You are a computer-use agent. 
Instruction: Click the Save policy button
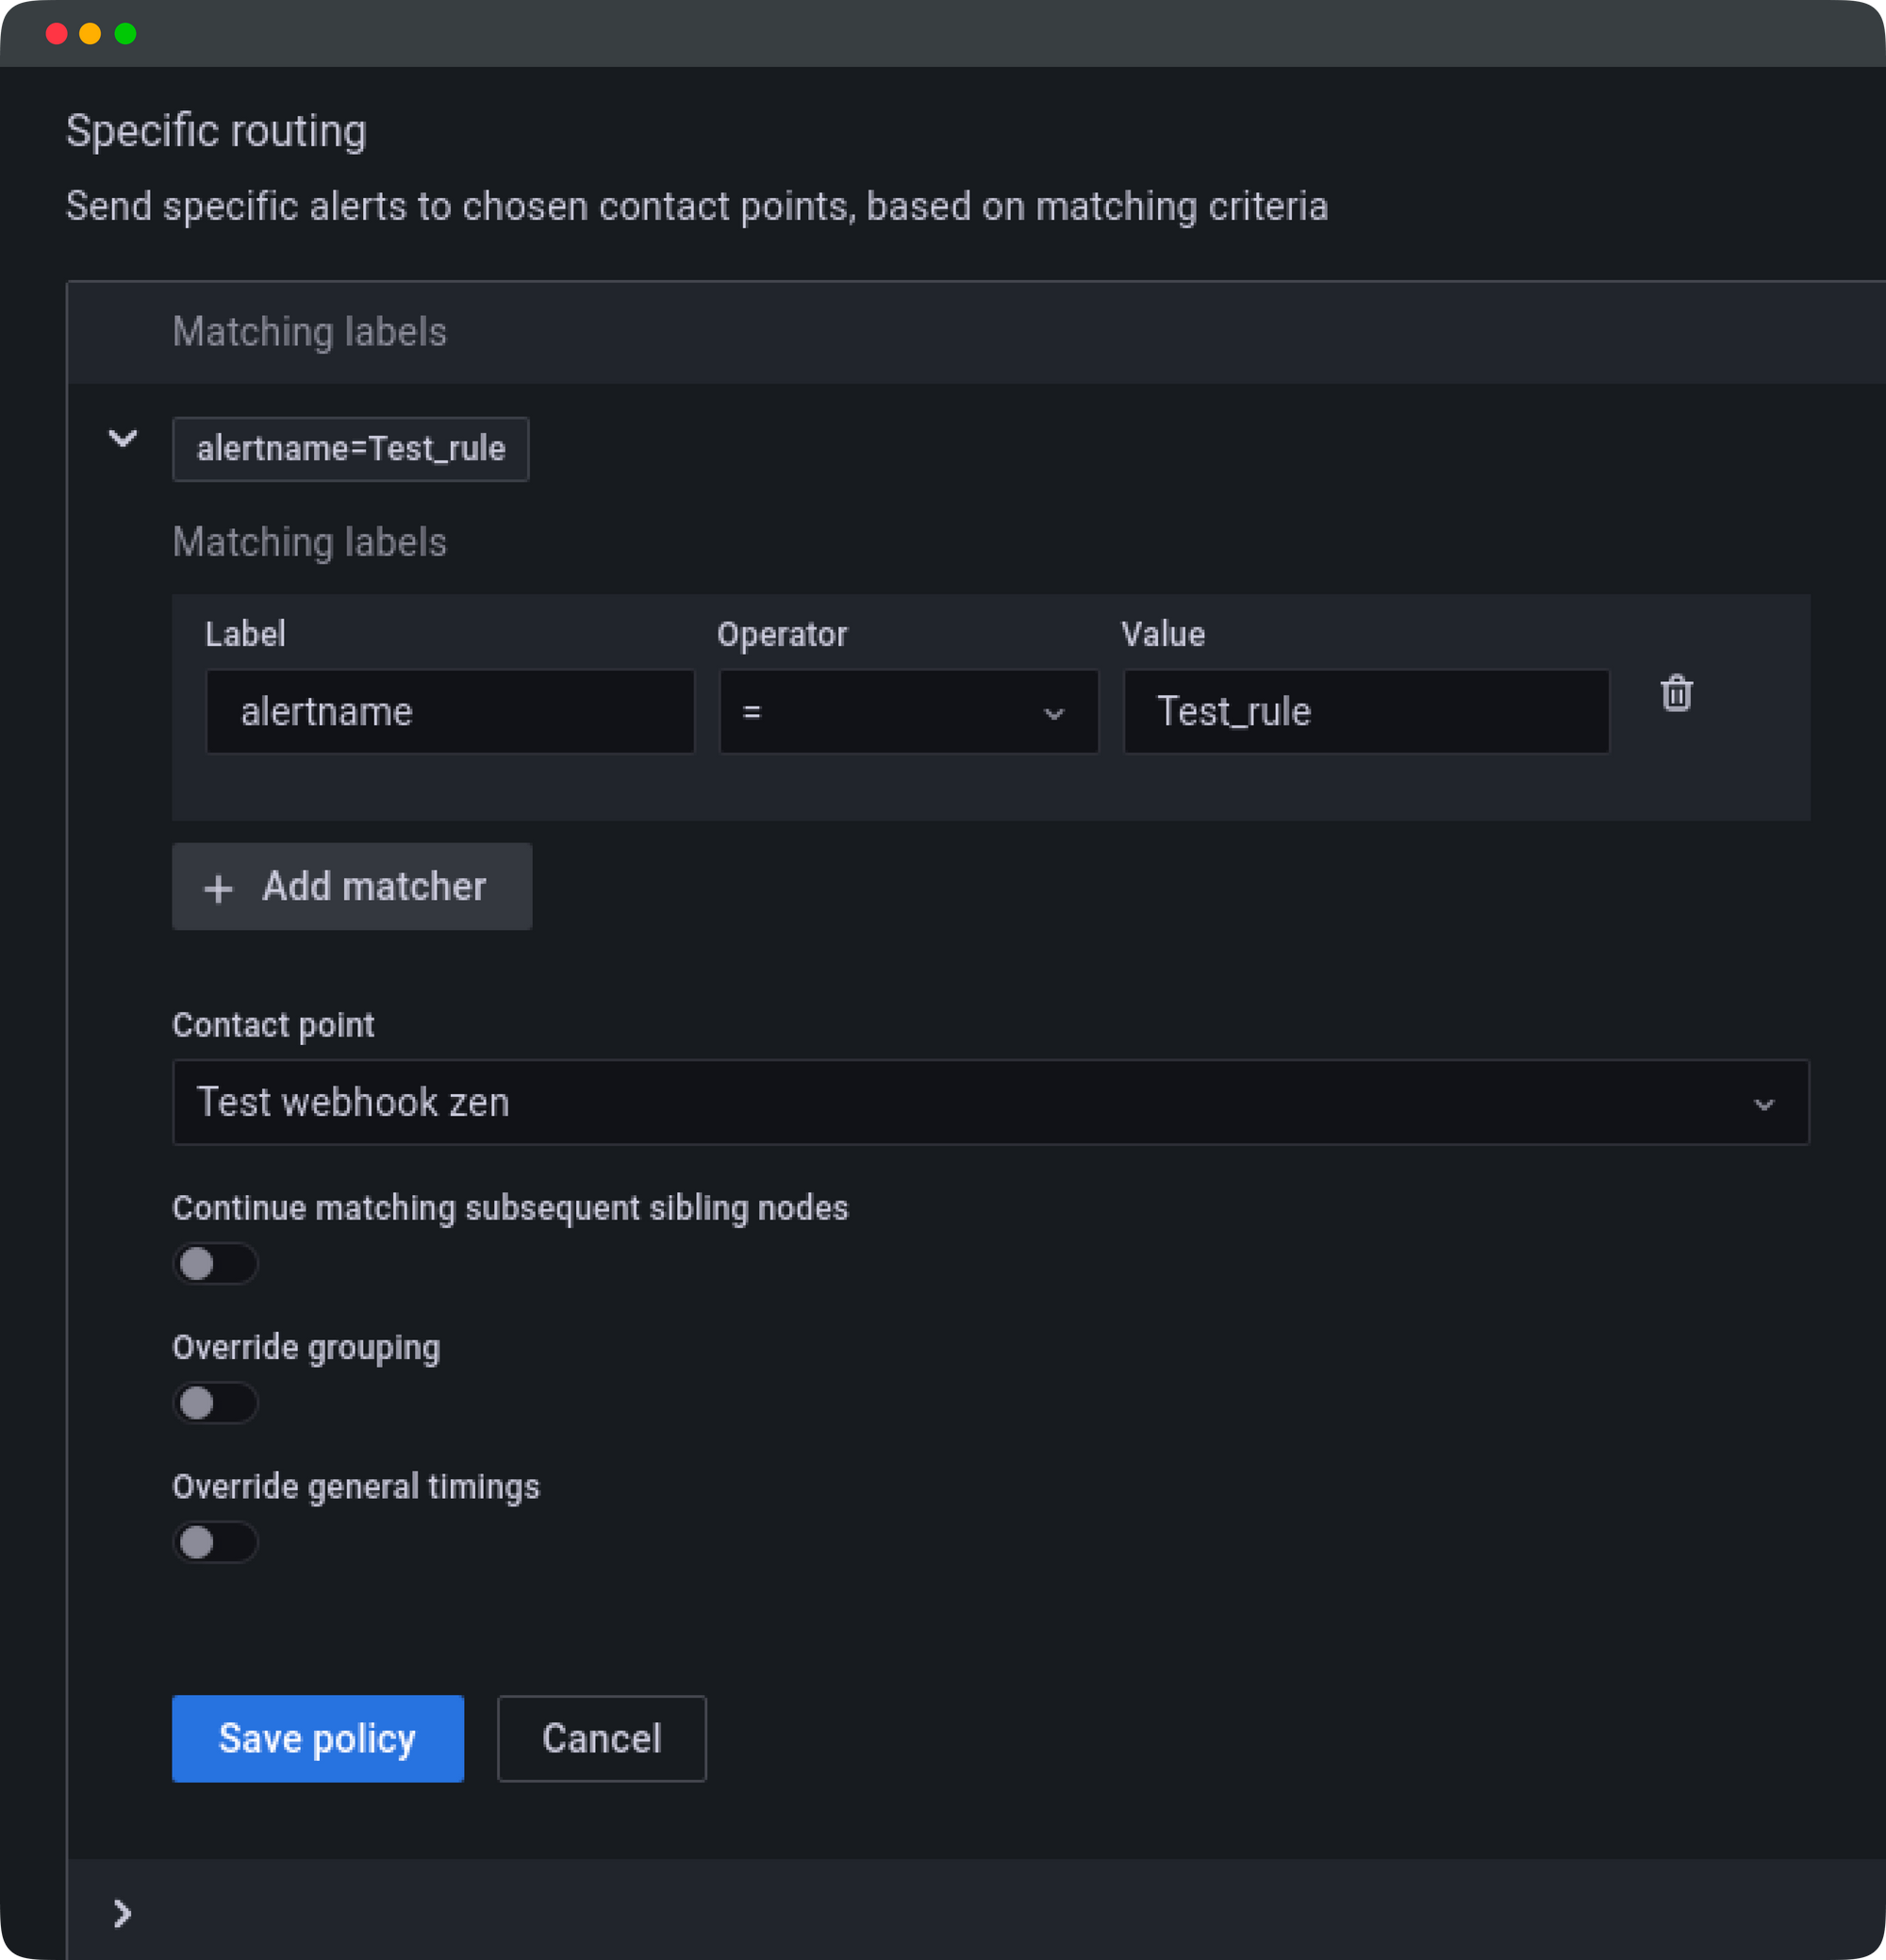click(x=317, y=1738)
